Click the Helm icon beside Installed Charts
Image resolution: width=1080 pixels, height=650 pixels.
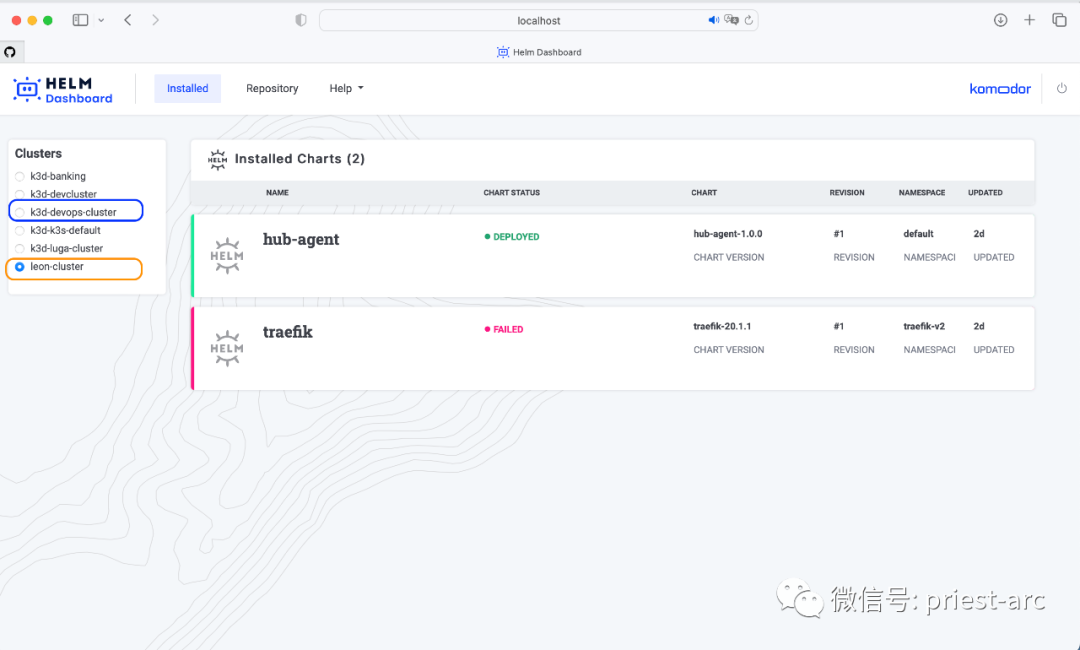[217, 160]
